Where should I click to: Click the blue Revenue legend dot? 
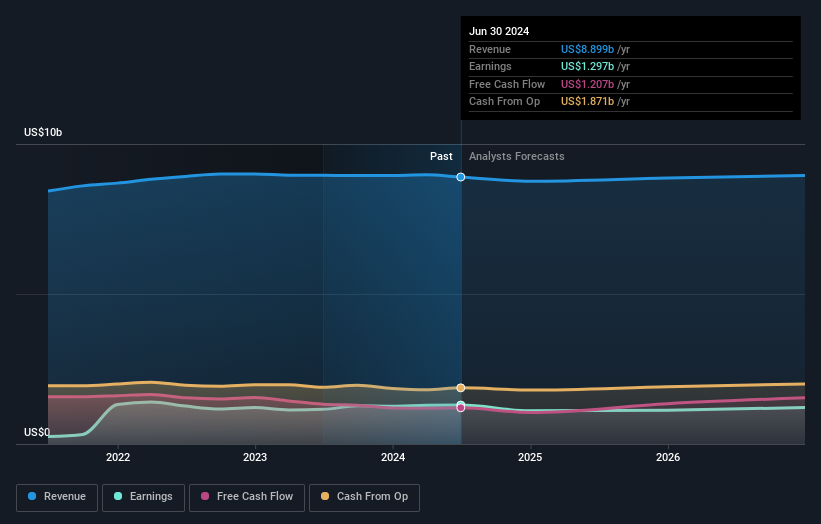(x=32, y=496)
